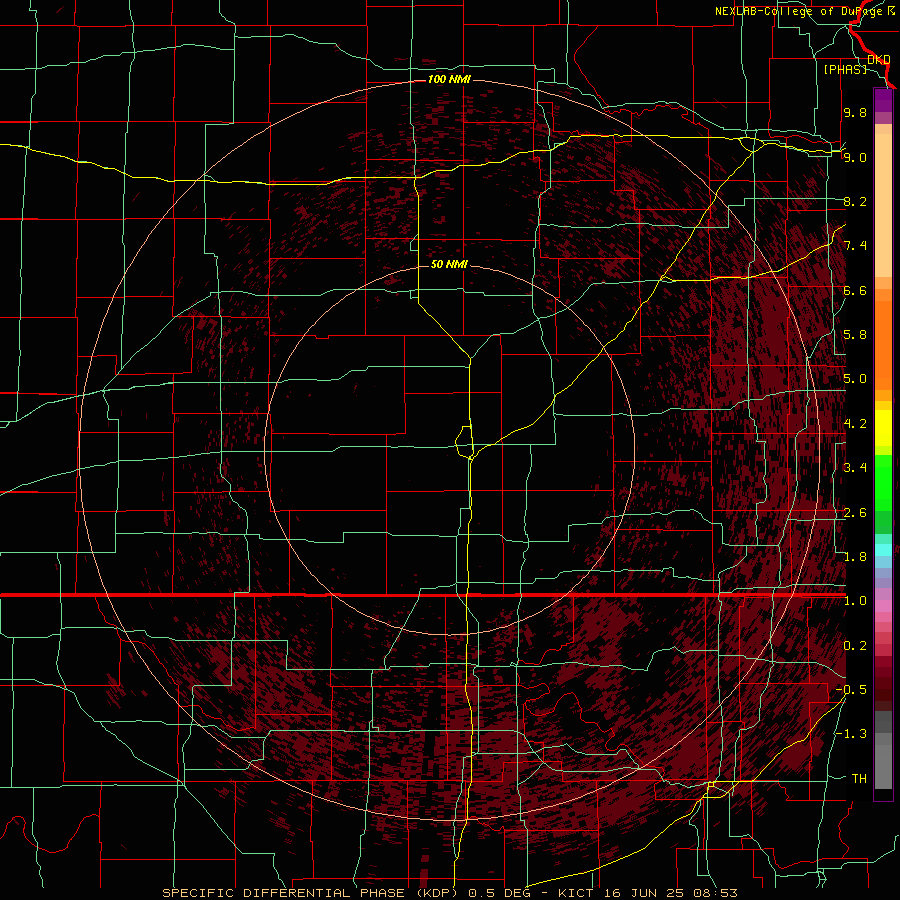Screen dimensions: 900x900
Task: Pick the purple swatch at legend top
Action: coord(883,101)
